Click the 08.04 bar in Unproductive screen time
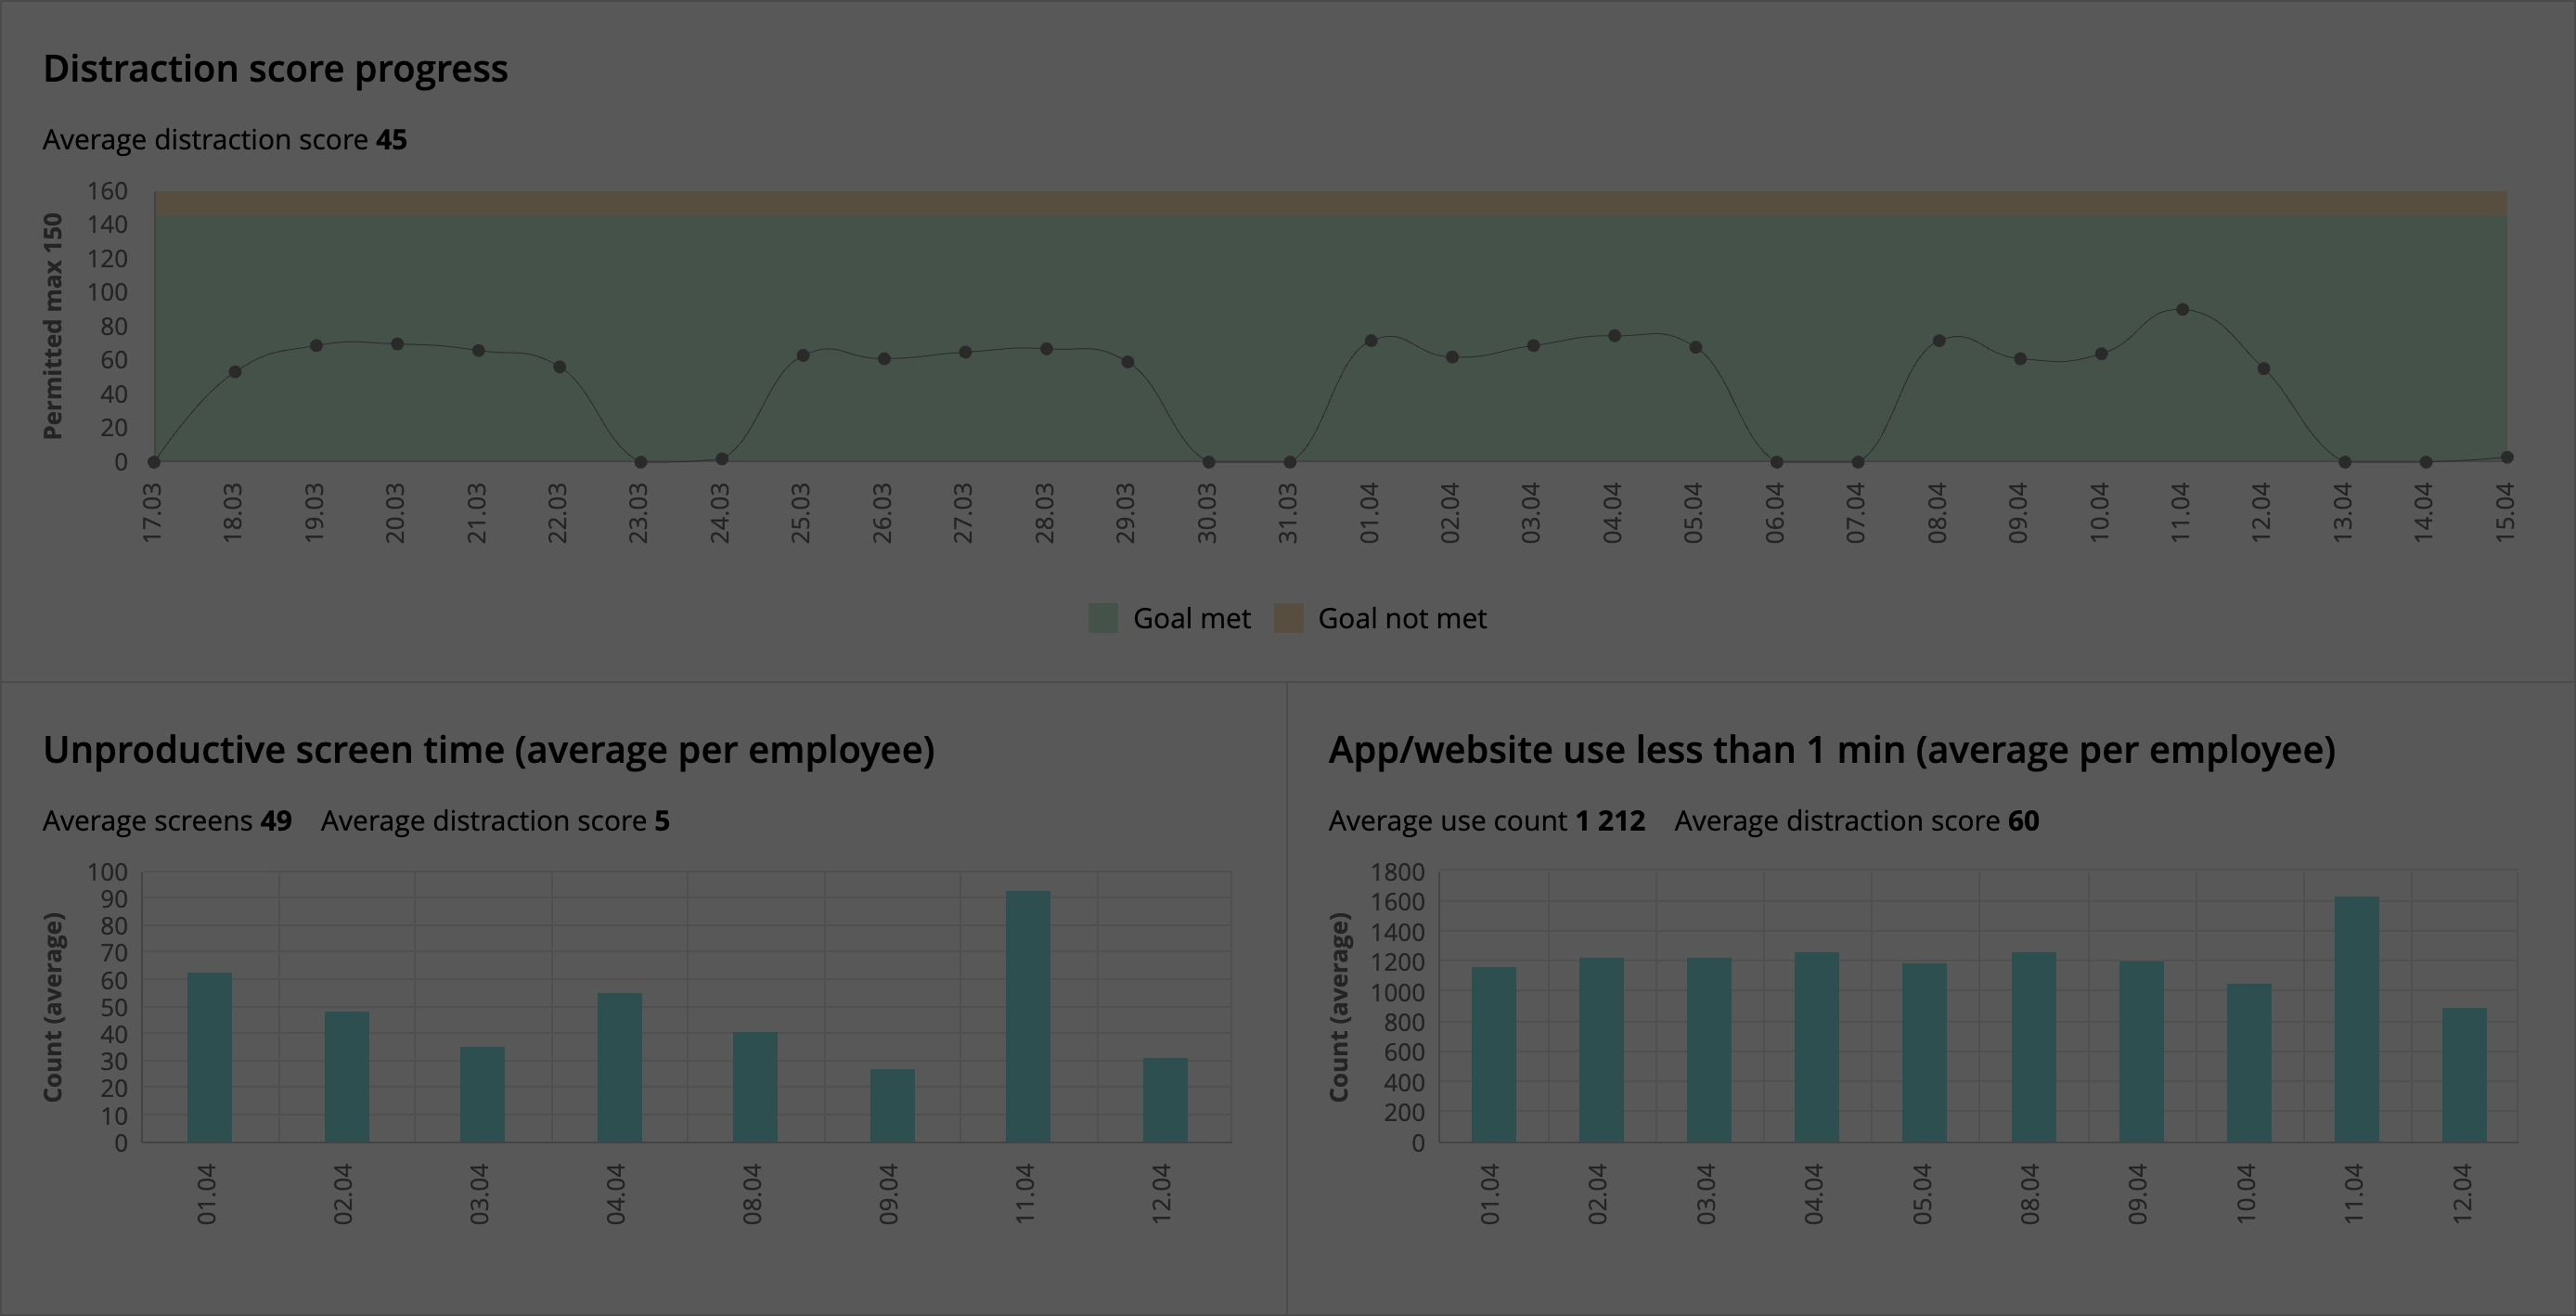2576x1316 pixels. click(755, 1087)
